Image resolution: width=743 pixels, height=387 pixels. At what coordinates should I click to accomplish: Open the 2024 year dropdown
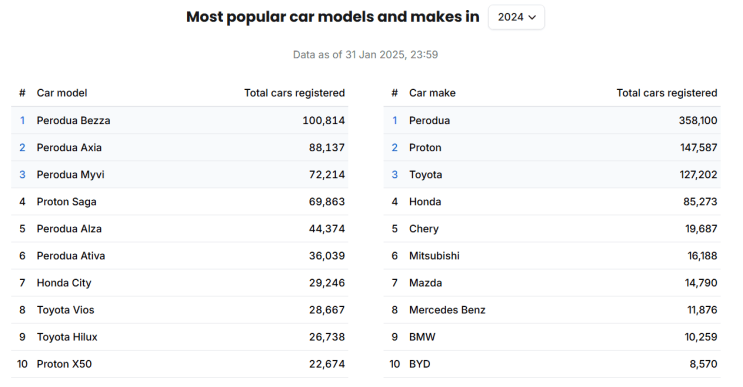point(516,18)
